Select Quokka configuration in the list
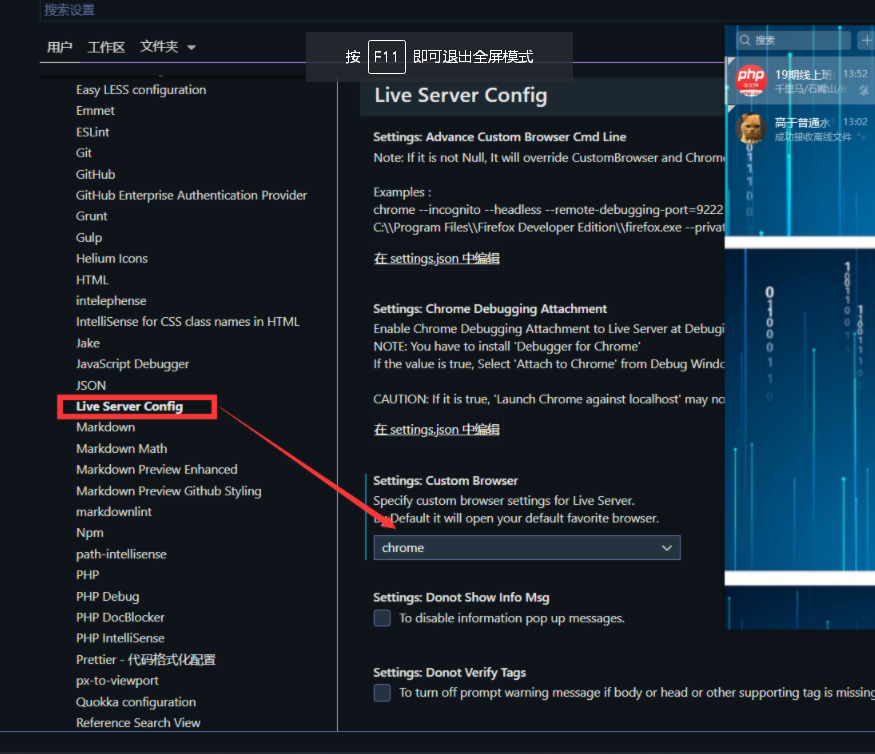This screenshot has width=875, height=754. 136,702
